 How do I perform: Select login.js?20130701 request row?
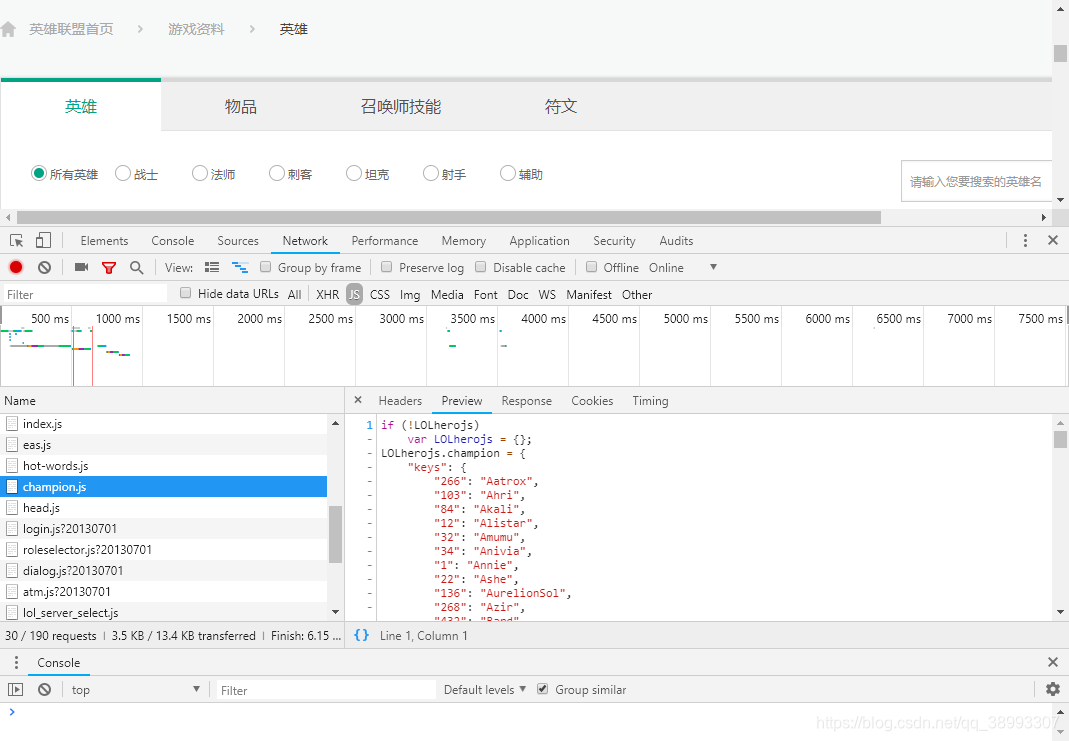coord(164,529)
